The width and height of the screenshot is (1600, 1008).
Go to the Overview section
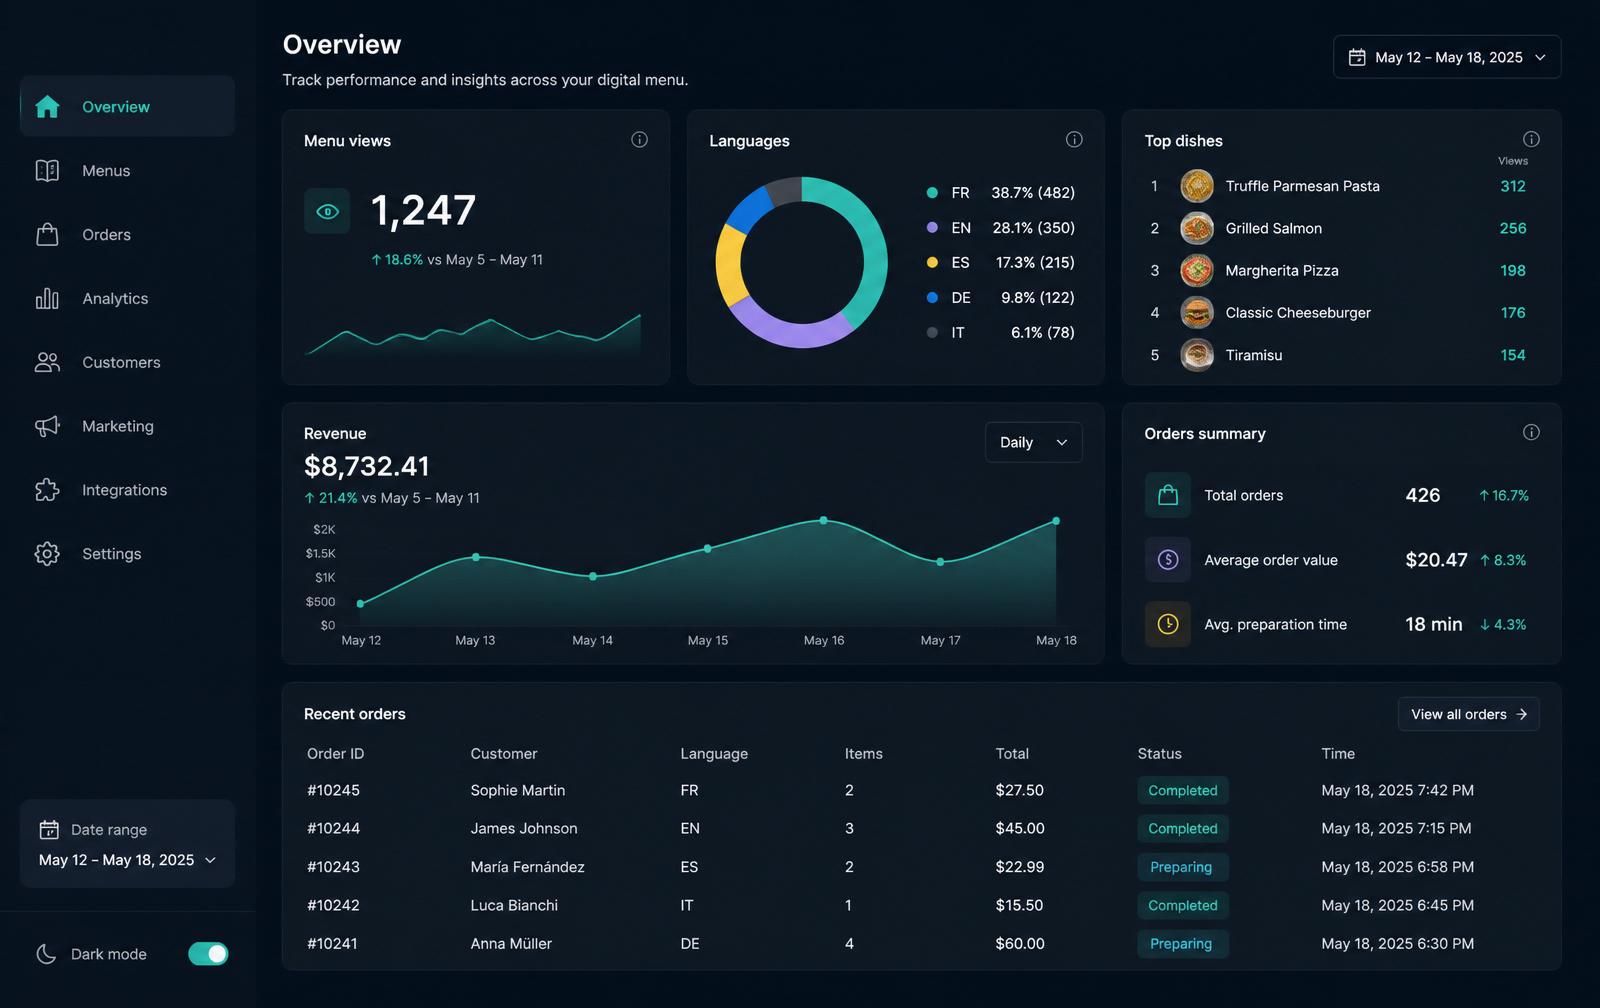pos(127,107)
